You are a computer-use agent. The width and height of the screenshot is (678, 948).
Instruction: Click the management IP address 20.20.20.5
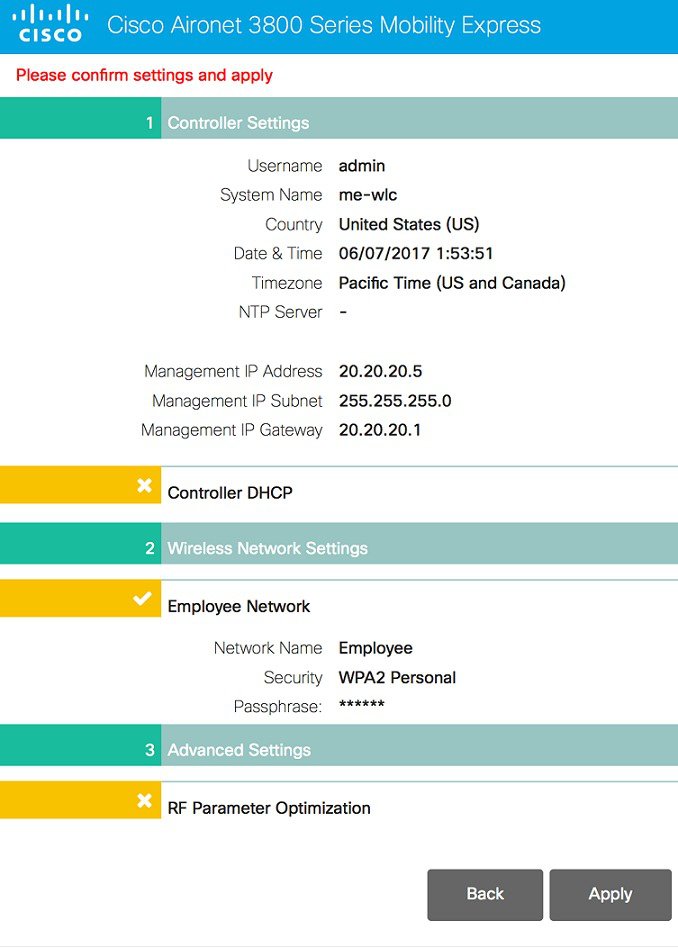380,371
